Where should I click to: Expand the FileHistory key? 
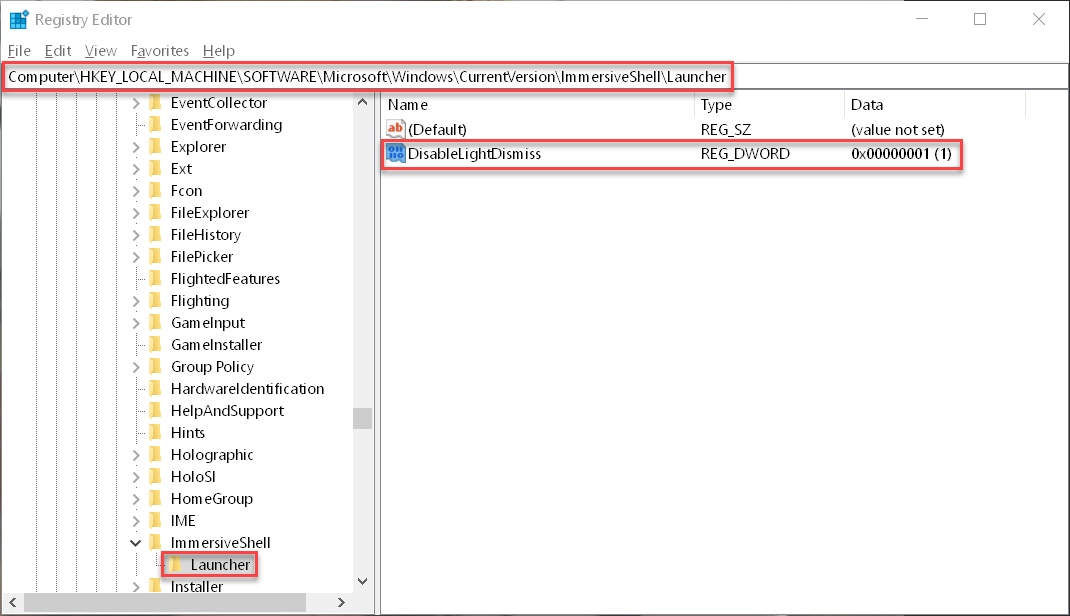(x=136, y=235)
